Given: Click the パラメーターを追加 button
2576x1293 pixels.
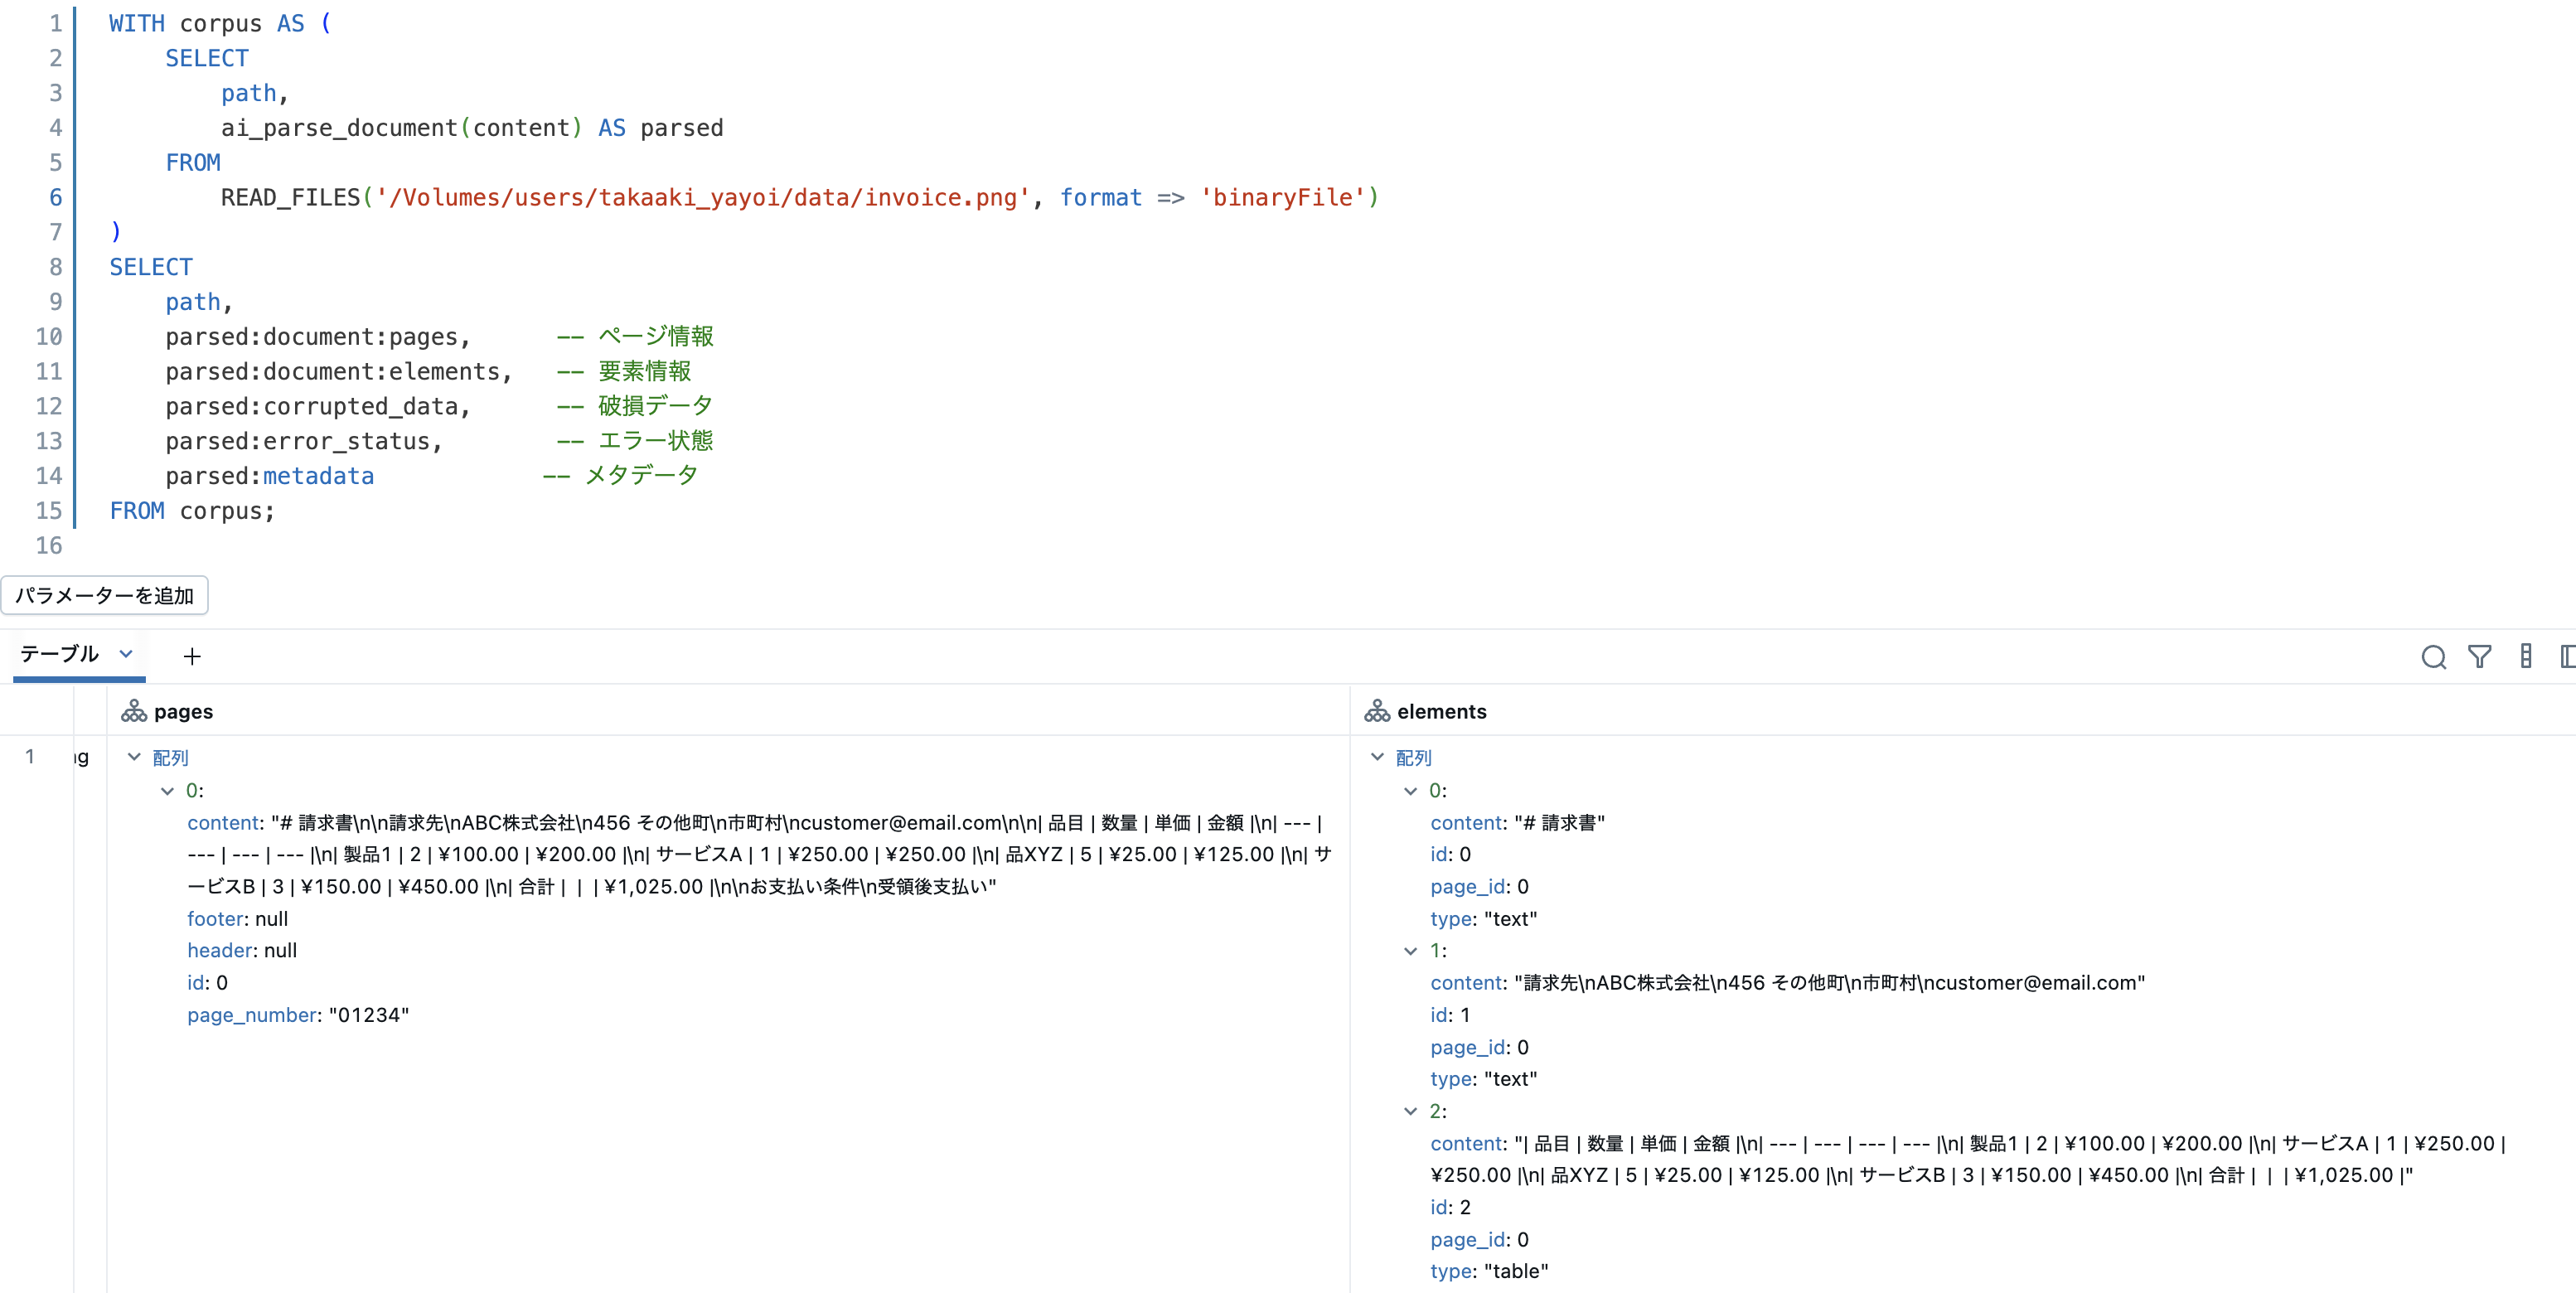Looking at the screenshot, I should click(x=106, y=594).
